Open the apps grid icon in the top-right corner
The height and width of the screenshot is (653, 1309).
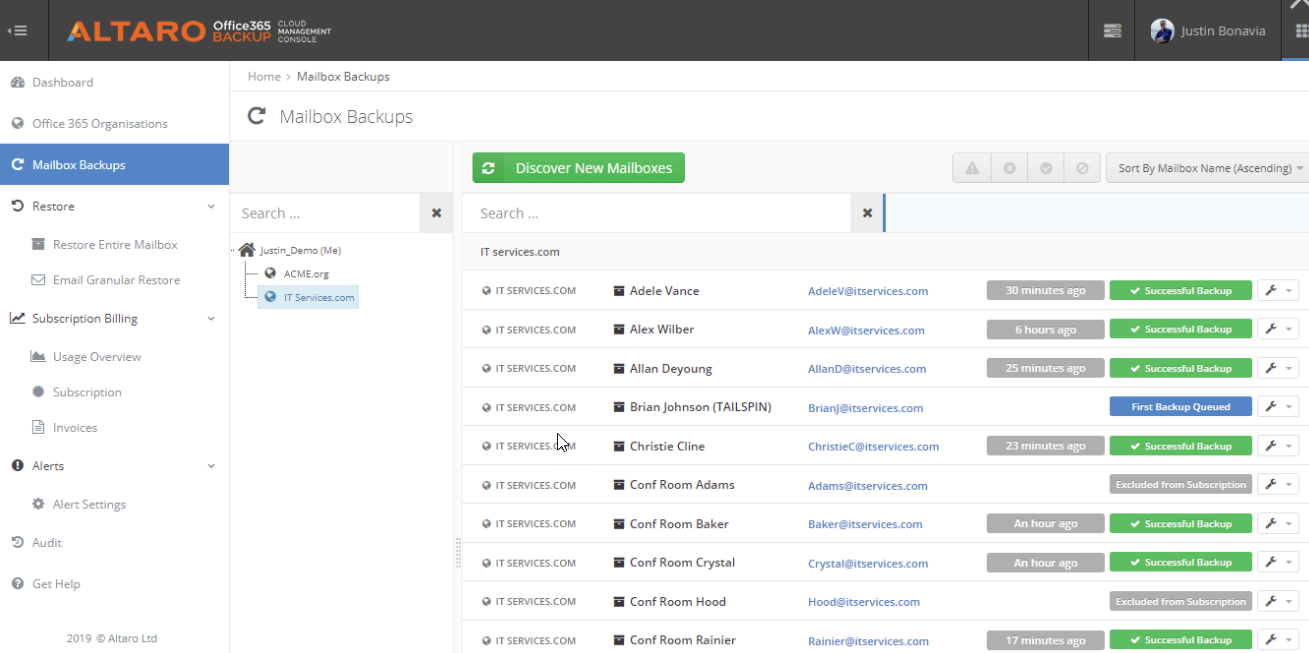point(1300,31)
